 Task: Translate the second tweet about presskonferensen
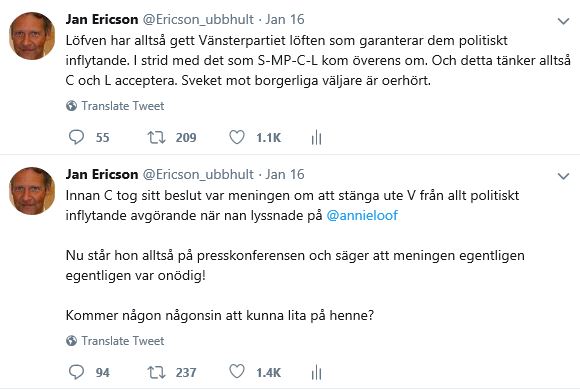(x=122, y=341)
